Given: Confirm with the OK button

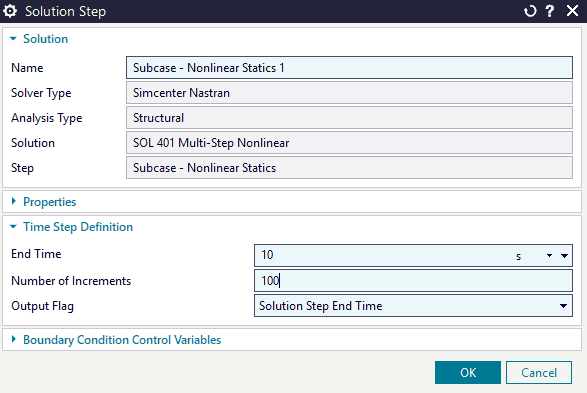Looking at the screenshot, I should 468,372.
